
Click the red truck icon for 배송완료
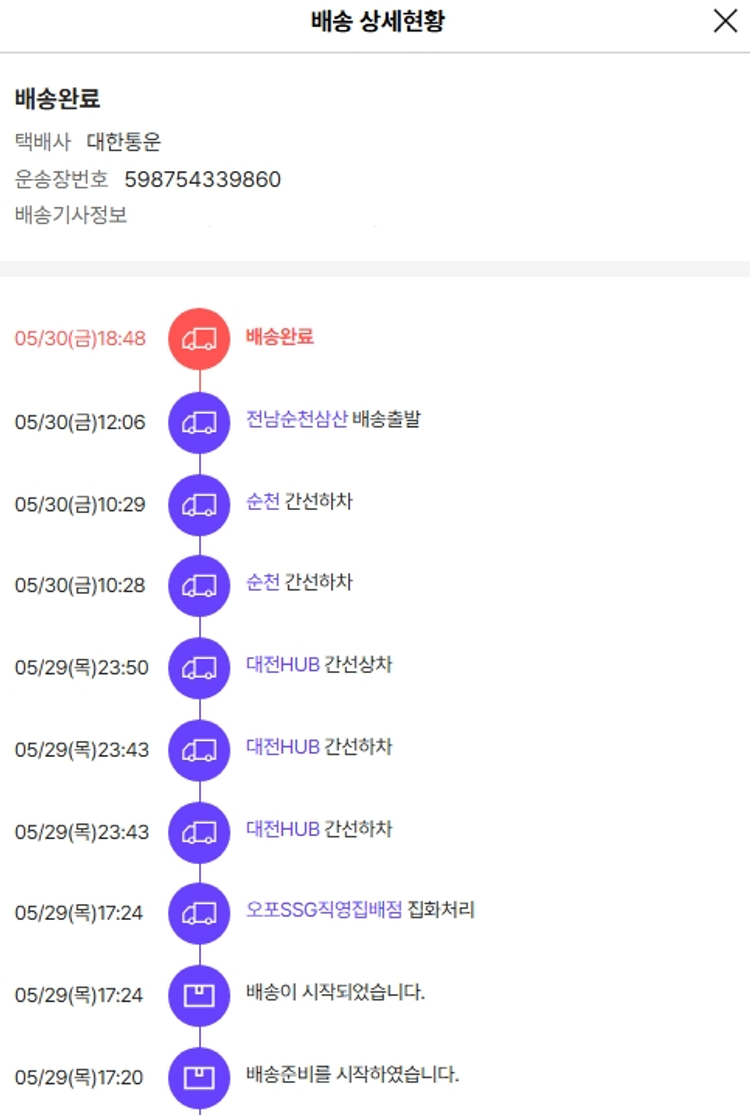click(x=199, y=338)
